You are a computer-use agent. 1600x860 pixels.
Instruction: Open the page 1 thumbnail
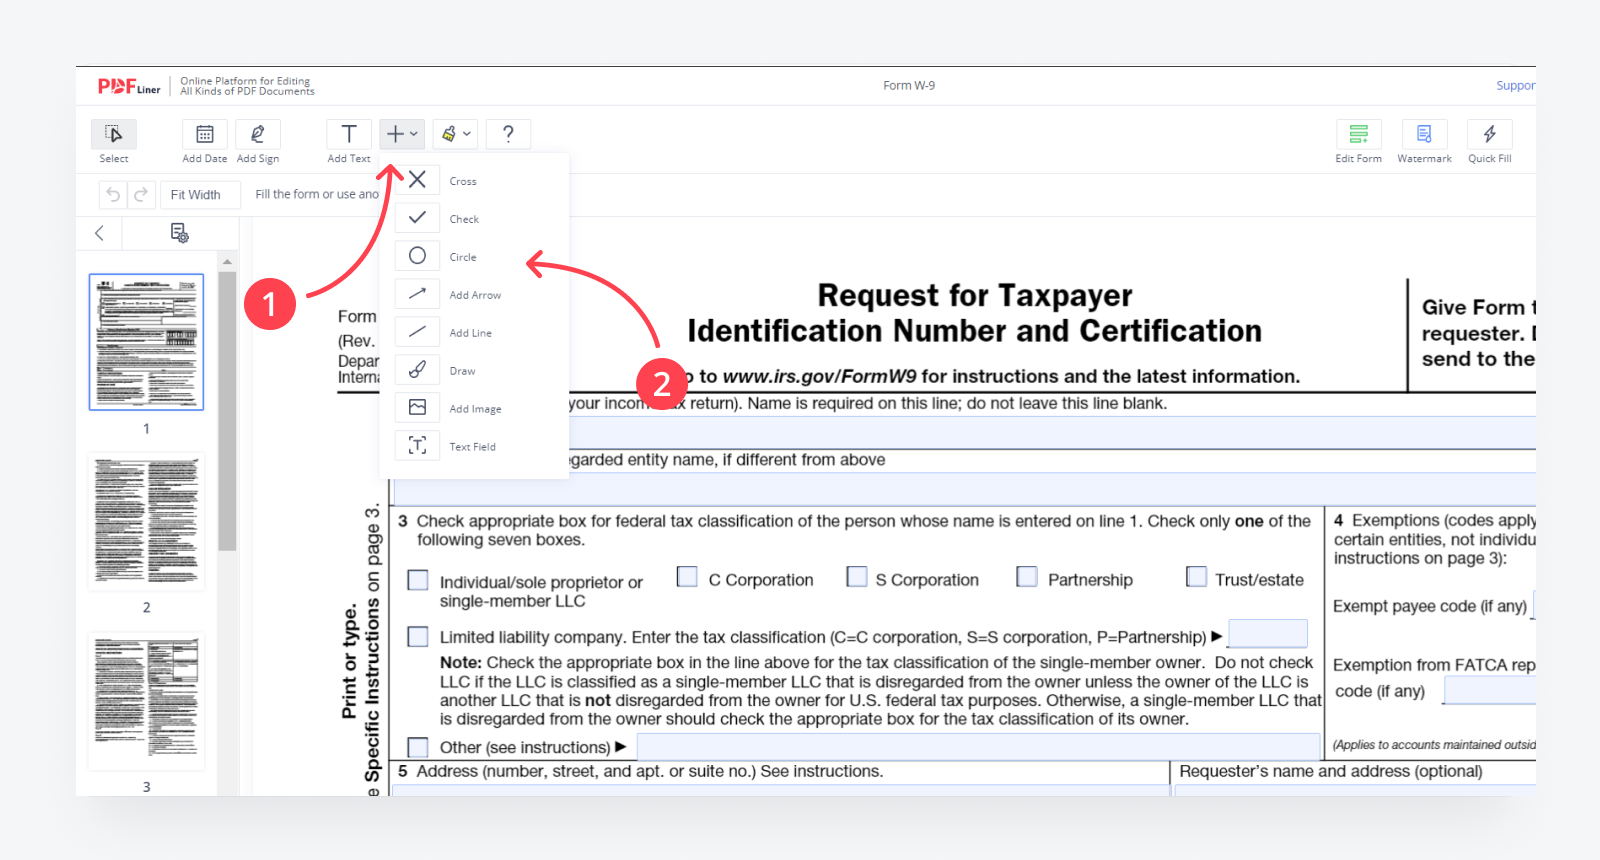(x=146, y=342)
